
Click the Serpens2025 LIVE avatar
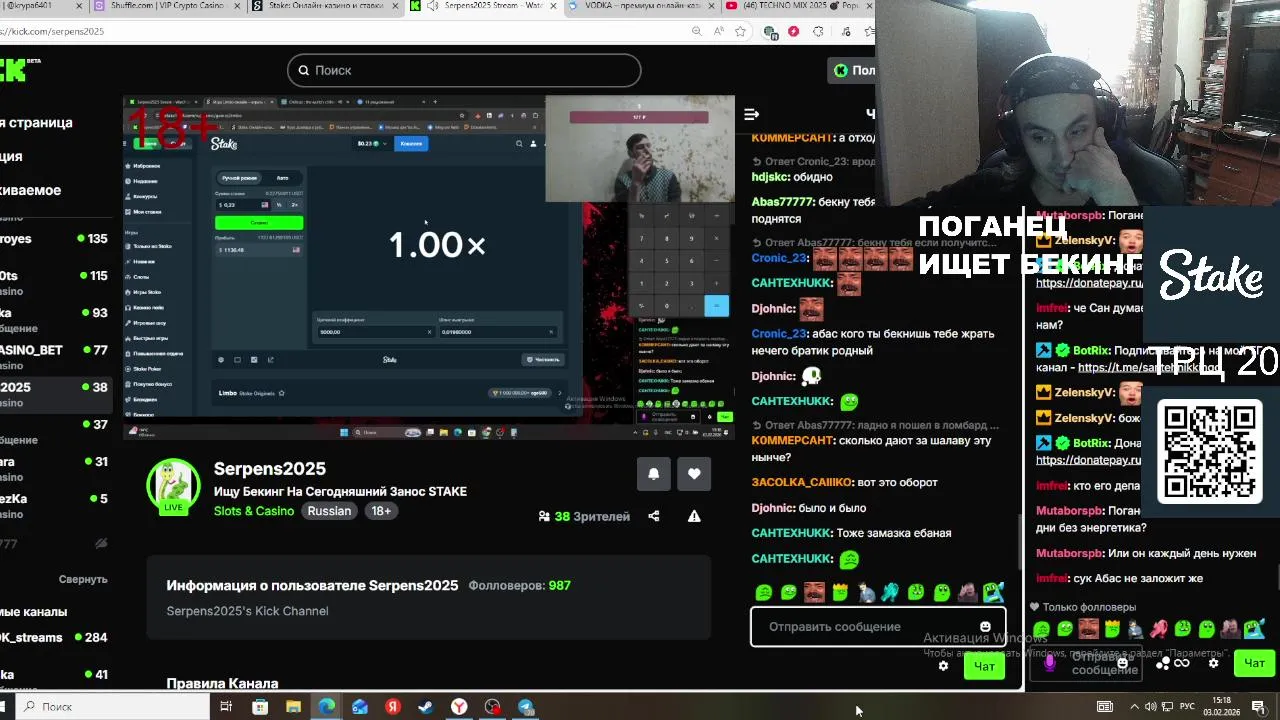173,487
